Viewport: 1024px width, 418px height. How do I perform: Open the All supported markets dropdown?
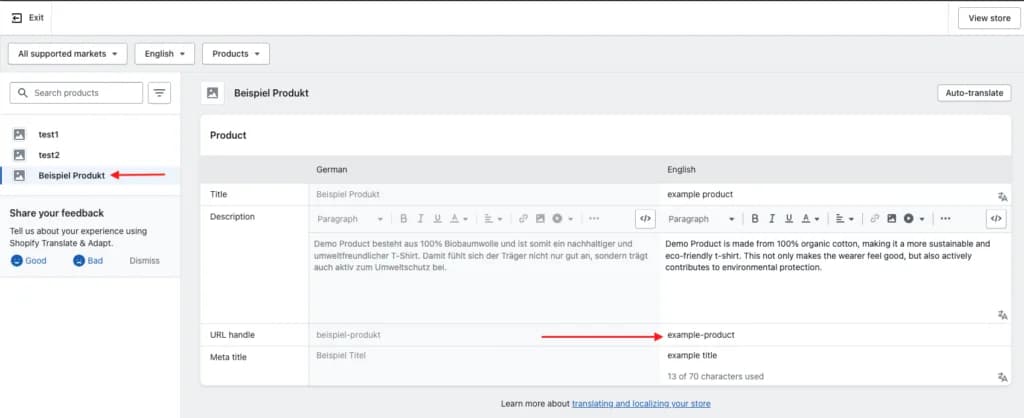pyautogui.click(x=68, y=54)
